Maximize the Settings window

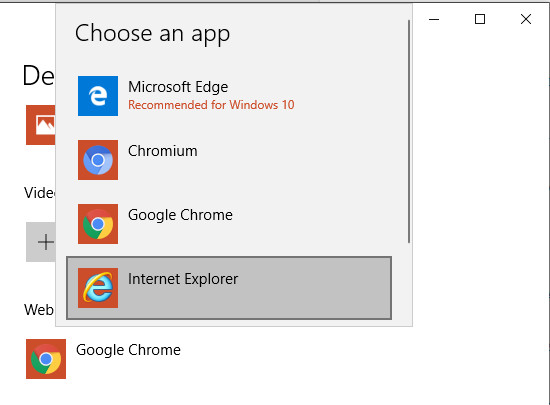coord(480,19)
